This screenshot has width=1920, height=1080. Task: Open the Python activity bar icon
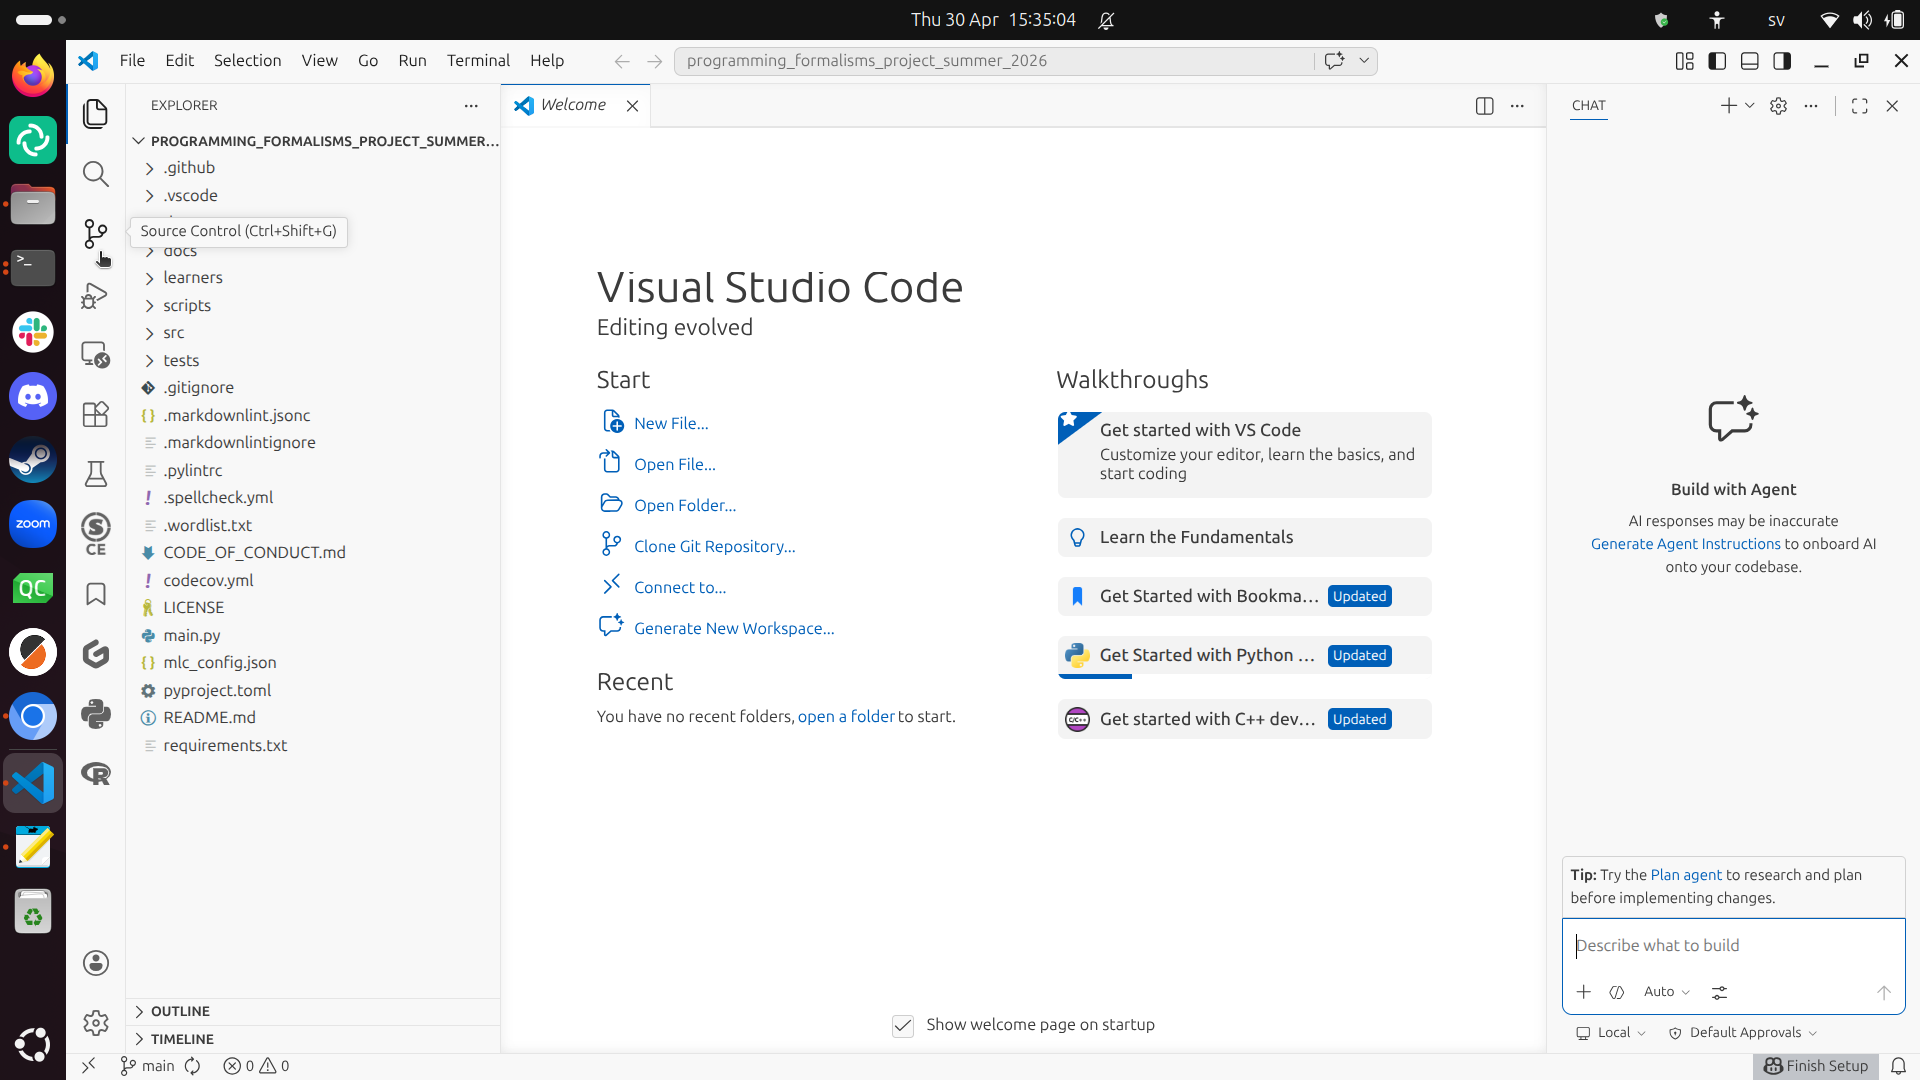tap(96, 714)
